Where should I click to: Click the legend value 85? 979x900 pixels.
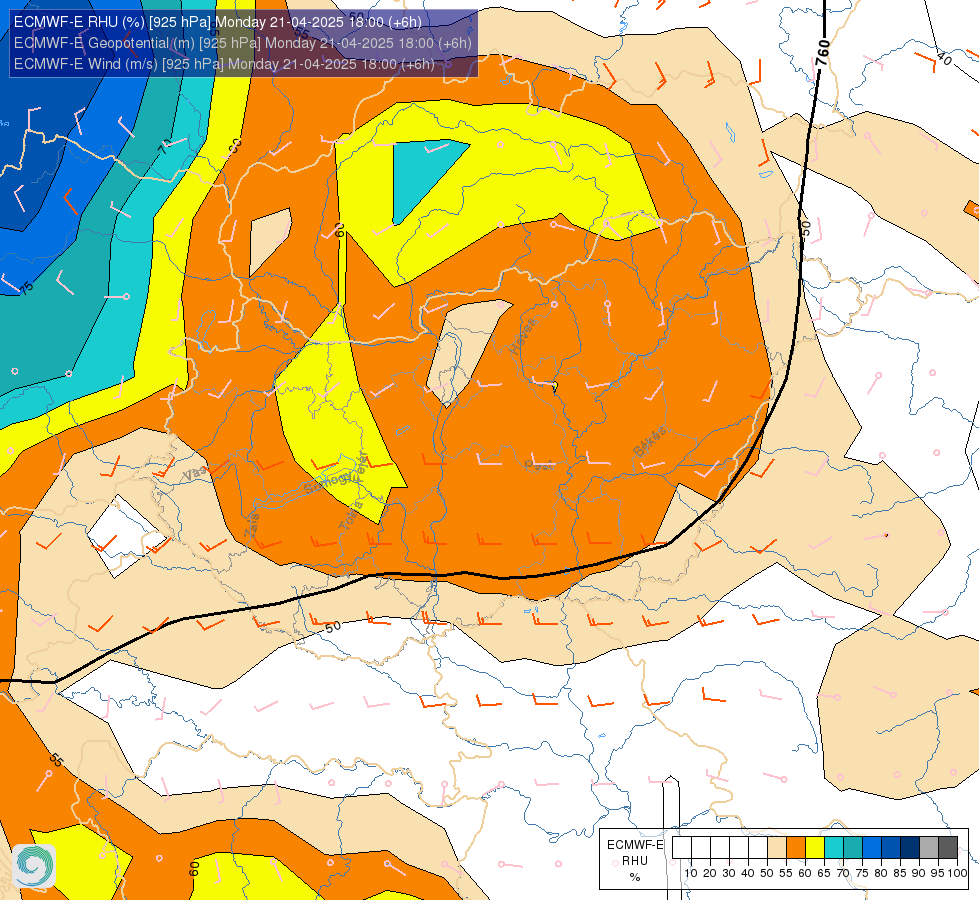click(900, 873)
